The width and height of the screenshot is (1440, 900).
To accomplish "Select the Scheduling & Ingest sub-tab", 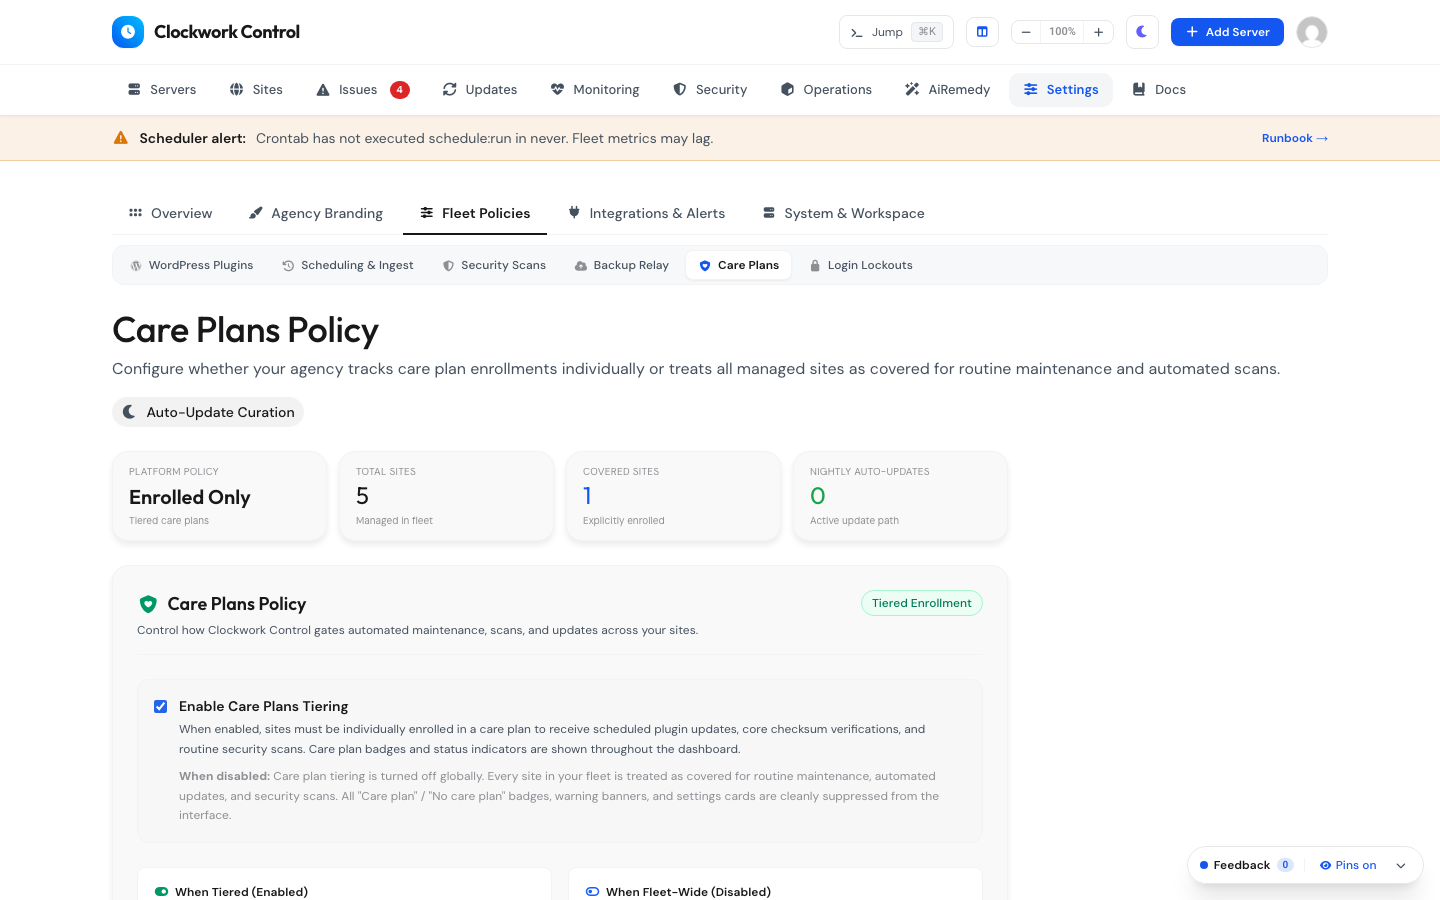I will 348,265.
